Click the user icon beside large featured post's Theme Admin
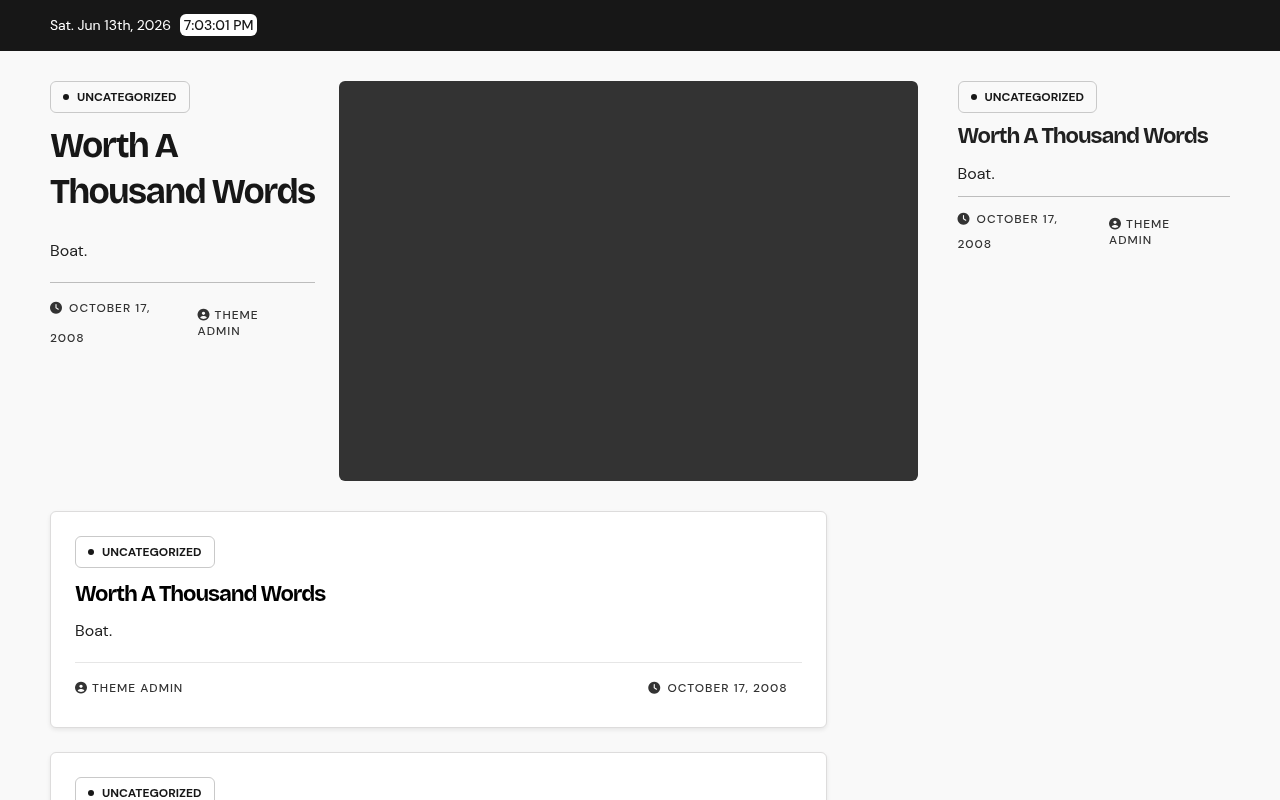 pos(203,315)
